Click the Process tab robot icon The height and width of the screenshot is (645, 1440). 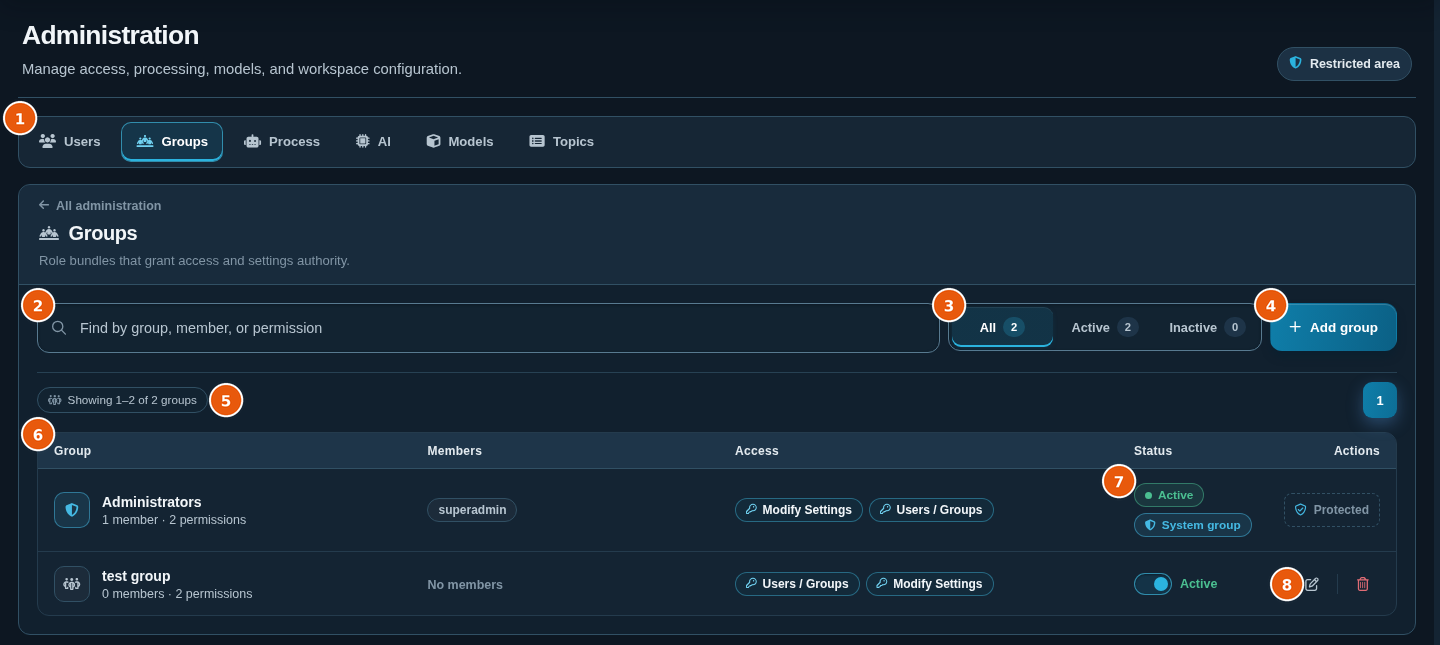252,141
